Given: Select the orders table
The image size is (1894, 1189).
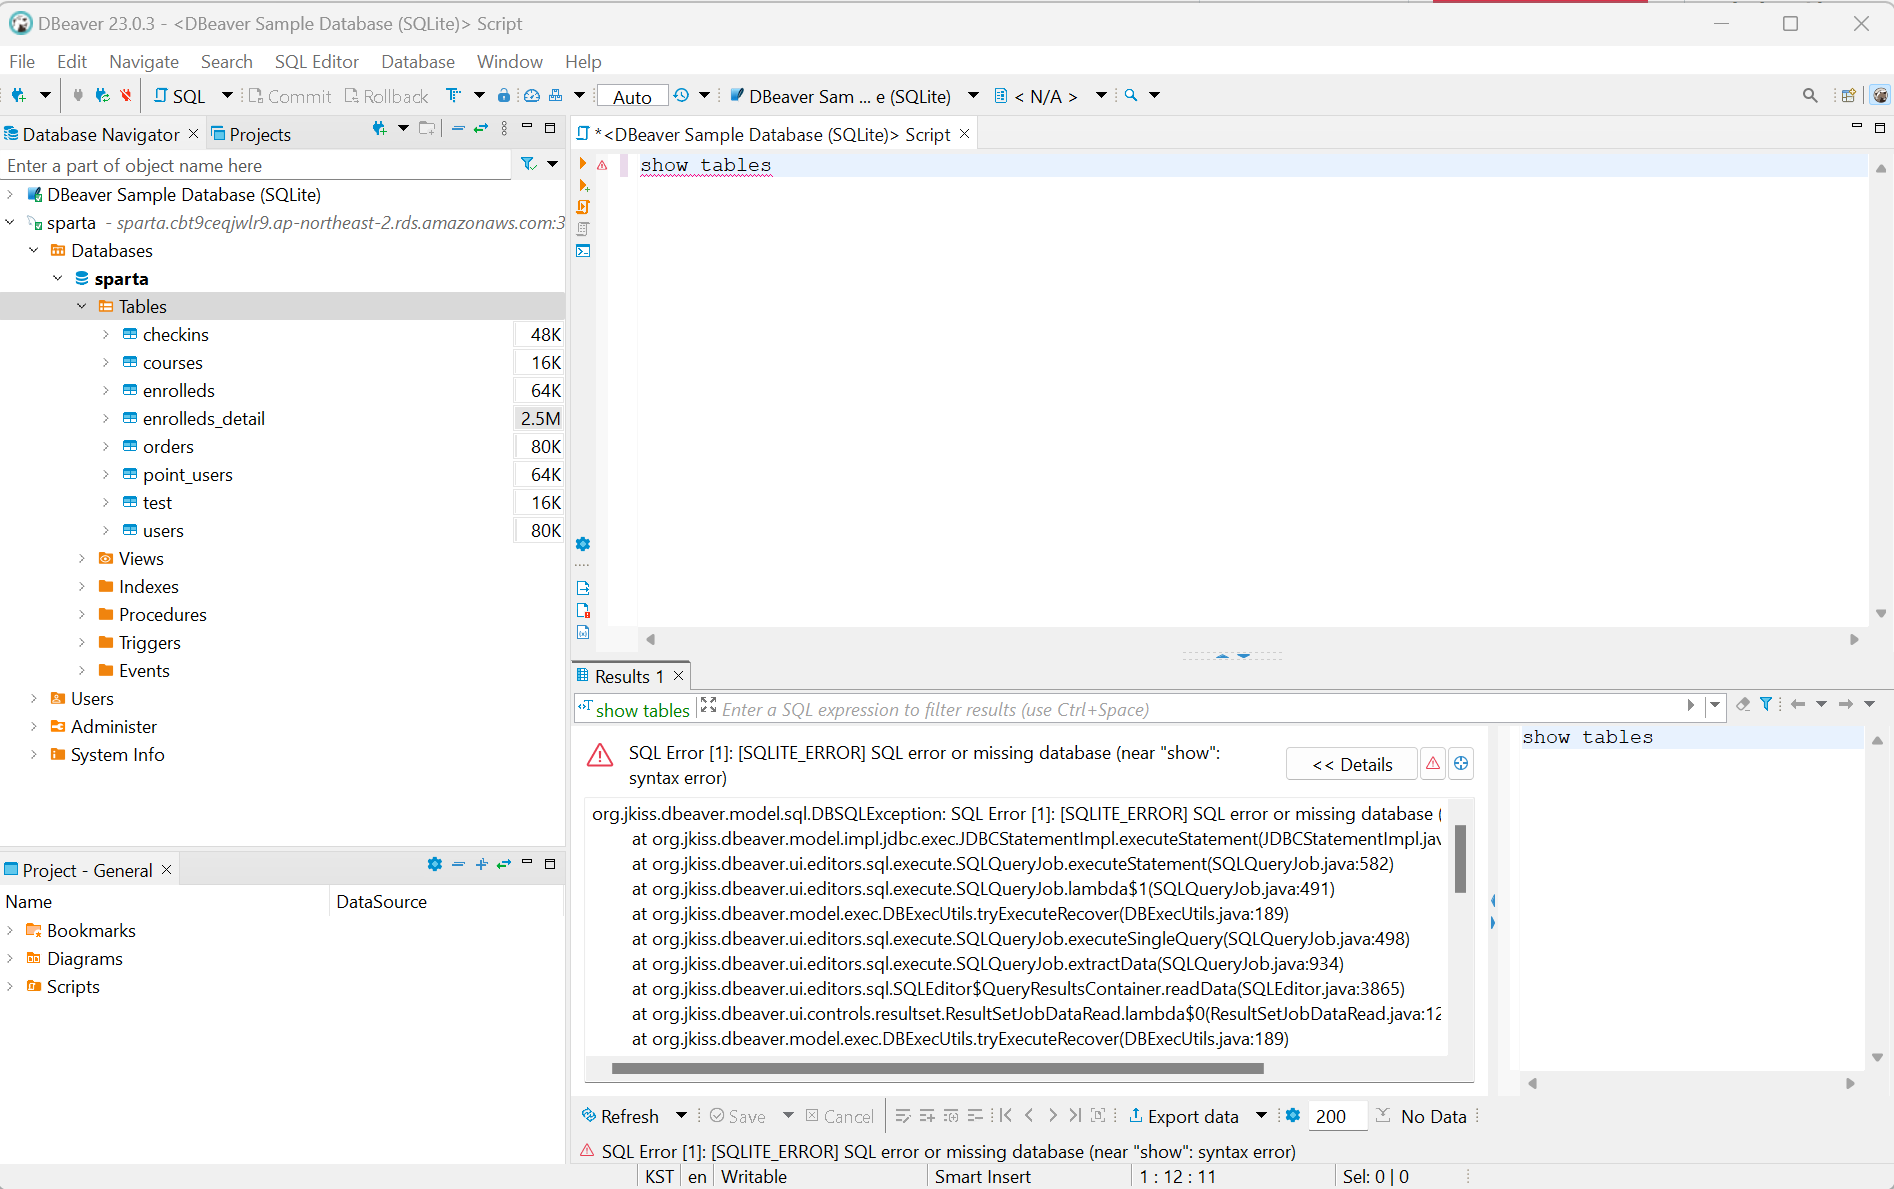Looking at the screenshot, I should pyautogui.click(x=168, y=446).
